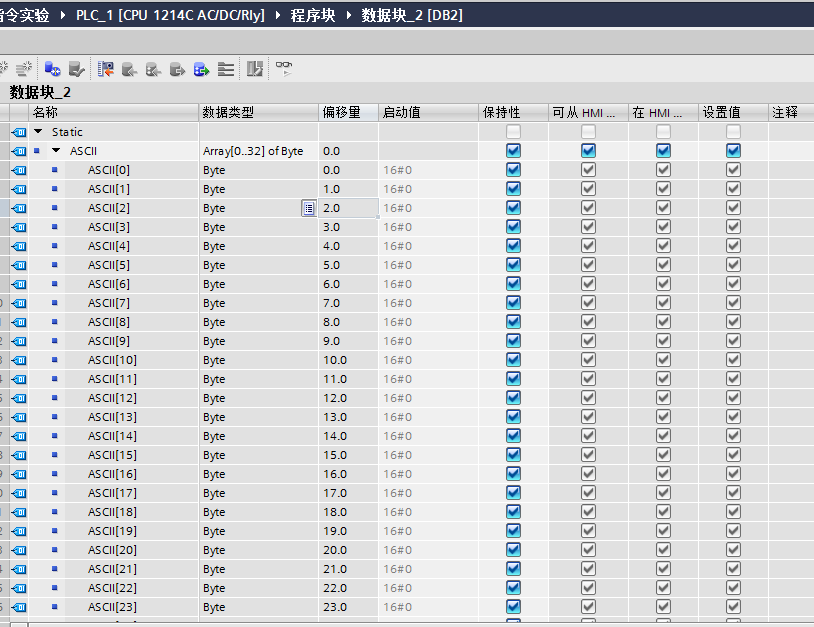Click the 注释 column header

tap(791, 112)
